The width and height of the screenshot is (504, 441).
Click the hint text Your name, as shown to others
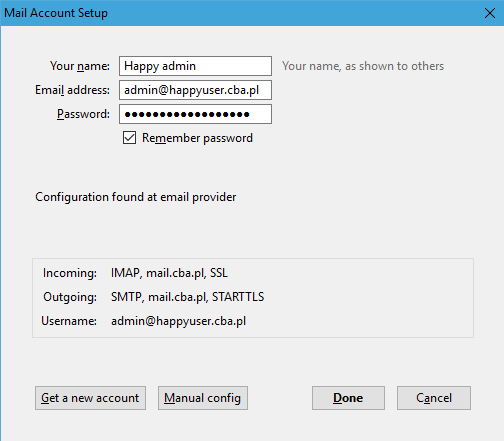pyautogui.click(x=363, y=66)
